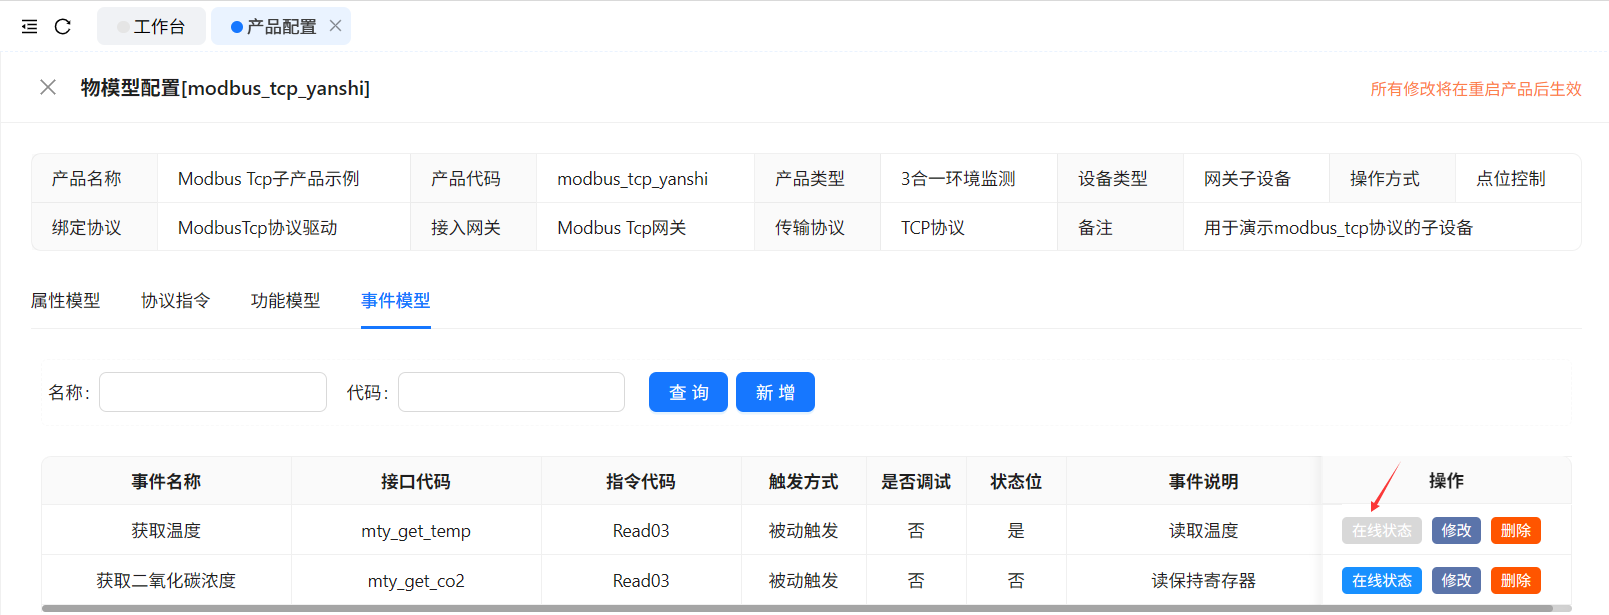Image resolution: width=1609 pixels, height=615 pixels.
Task: Click the 新增 button
Action: click(x=775, y=392)
